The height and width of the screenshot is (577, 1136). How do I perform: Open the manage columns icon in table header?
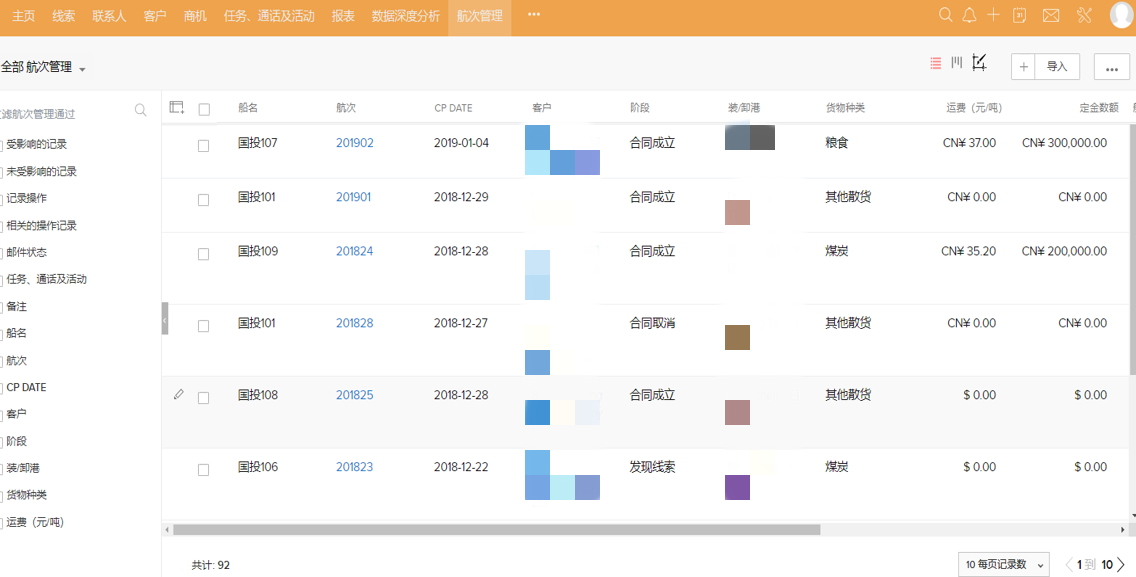tap(177, 108)
